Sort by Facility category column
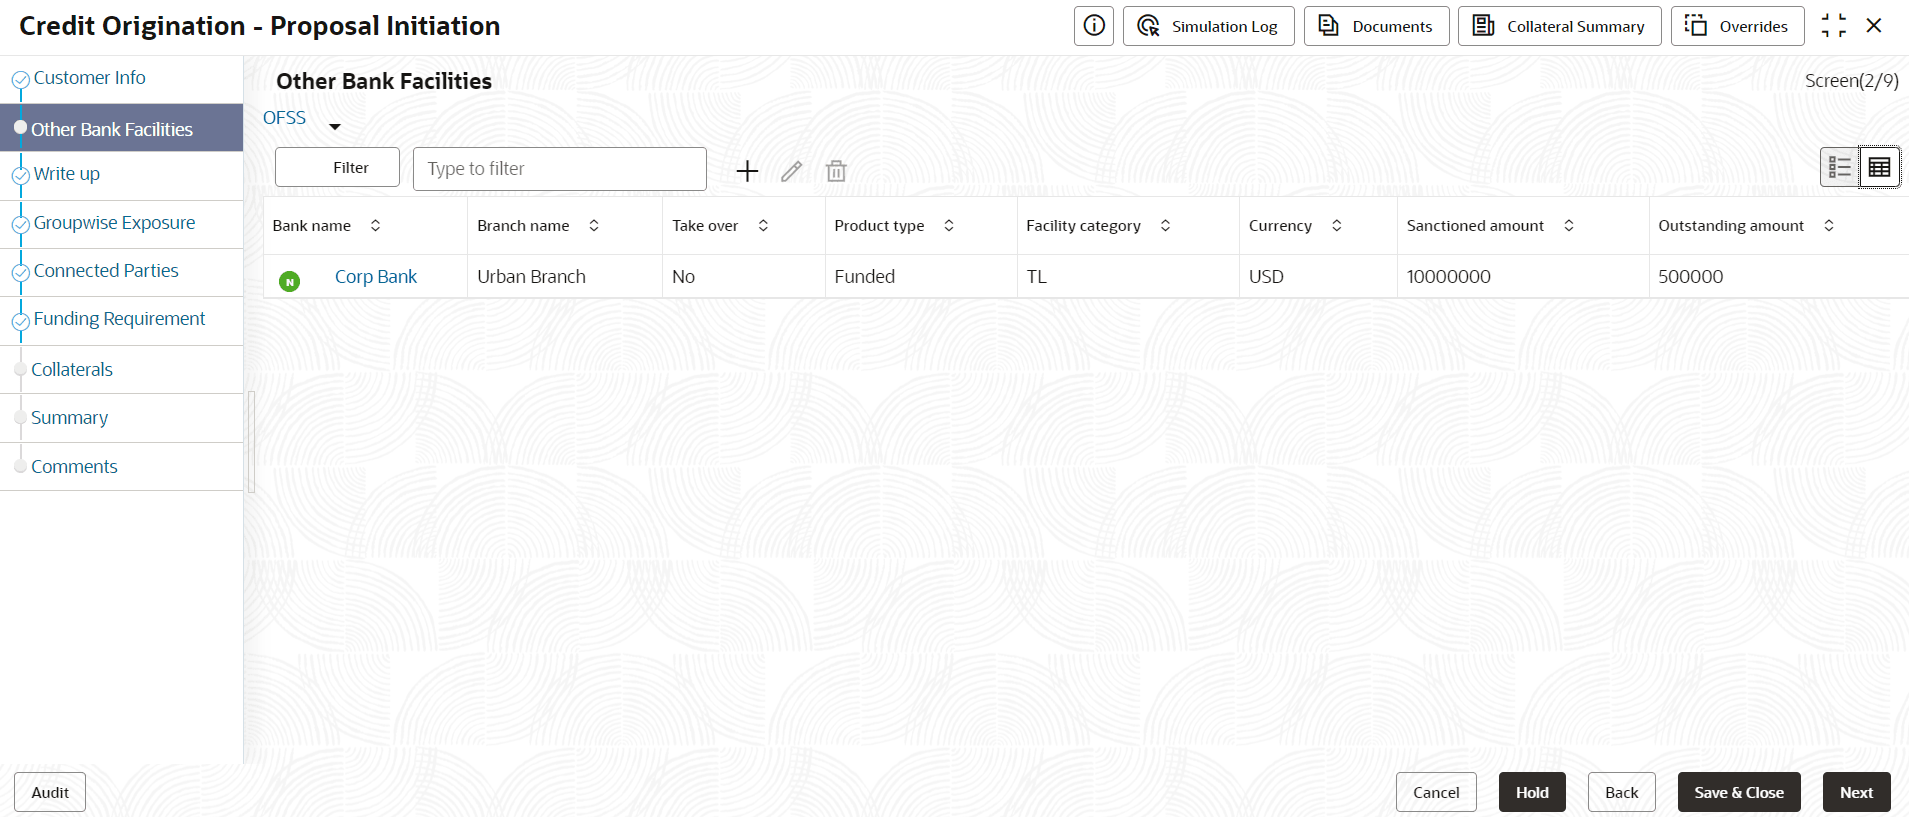1909x817 pixels. coord(1165,226)
